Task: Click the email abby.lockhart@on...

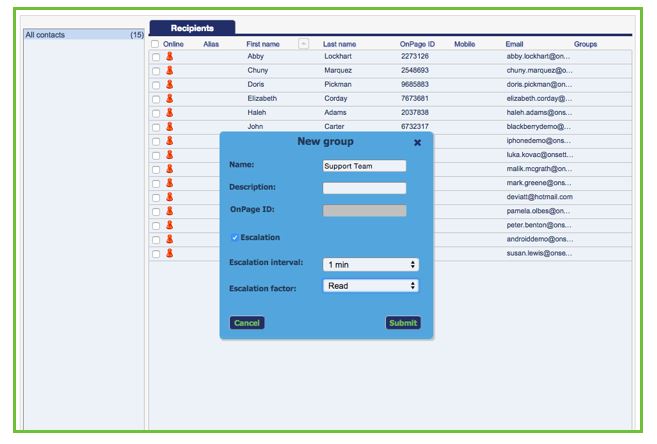Action: 539,56
